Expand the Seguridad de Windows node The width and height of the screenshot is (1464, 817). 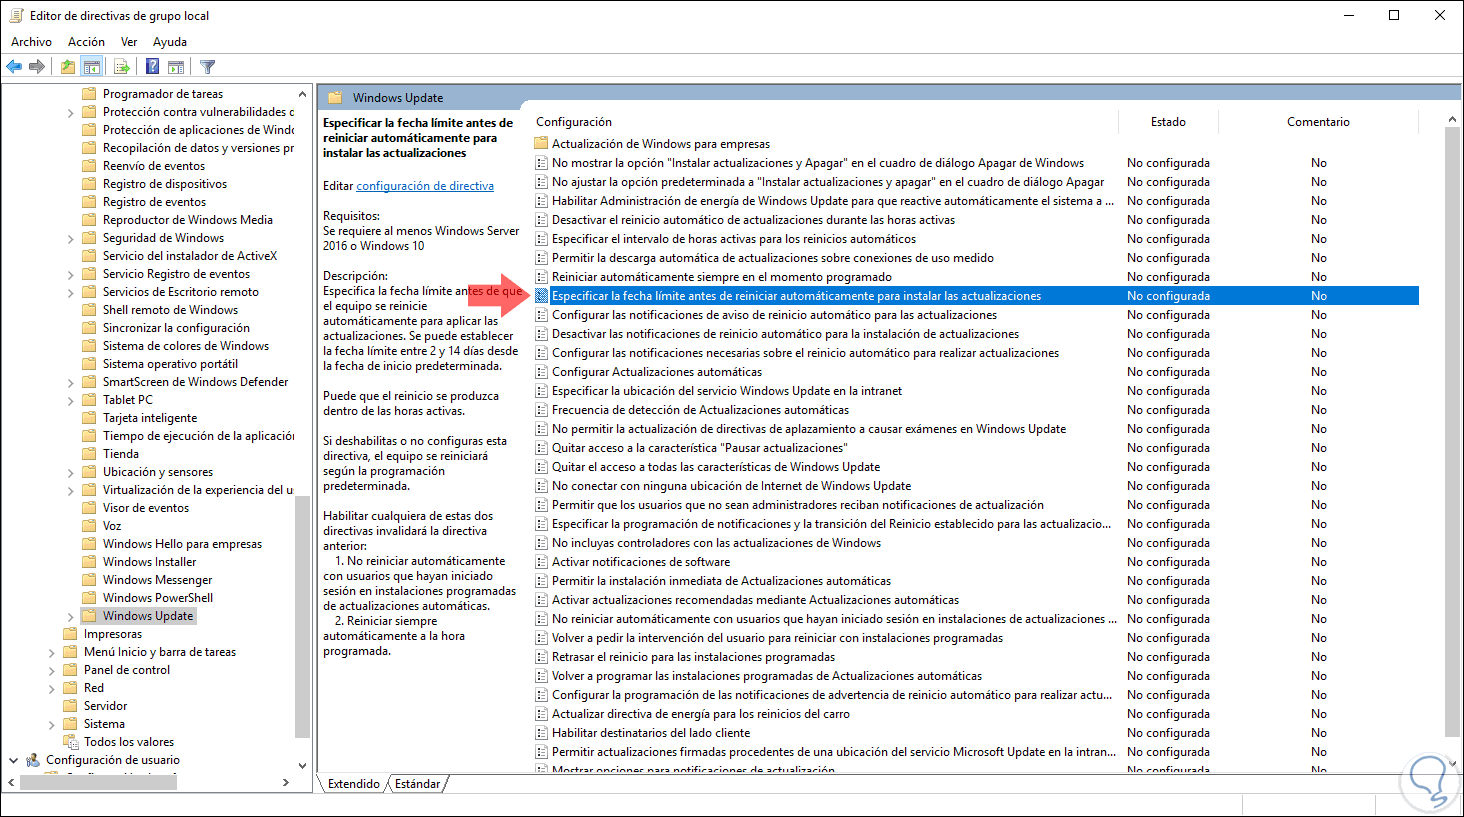click(x=70, y=239)
